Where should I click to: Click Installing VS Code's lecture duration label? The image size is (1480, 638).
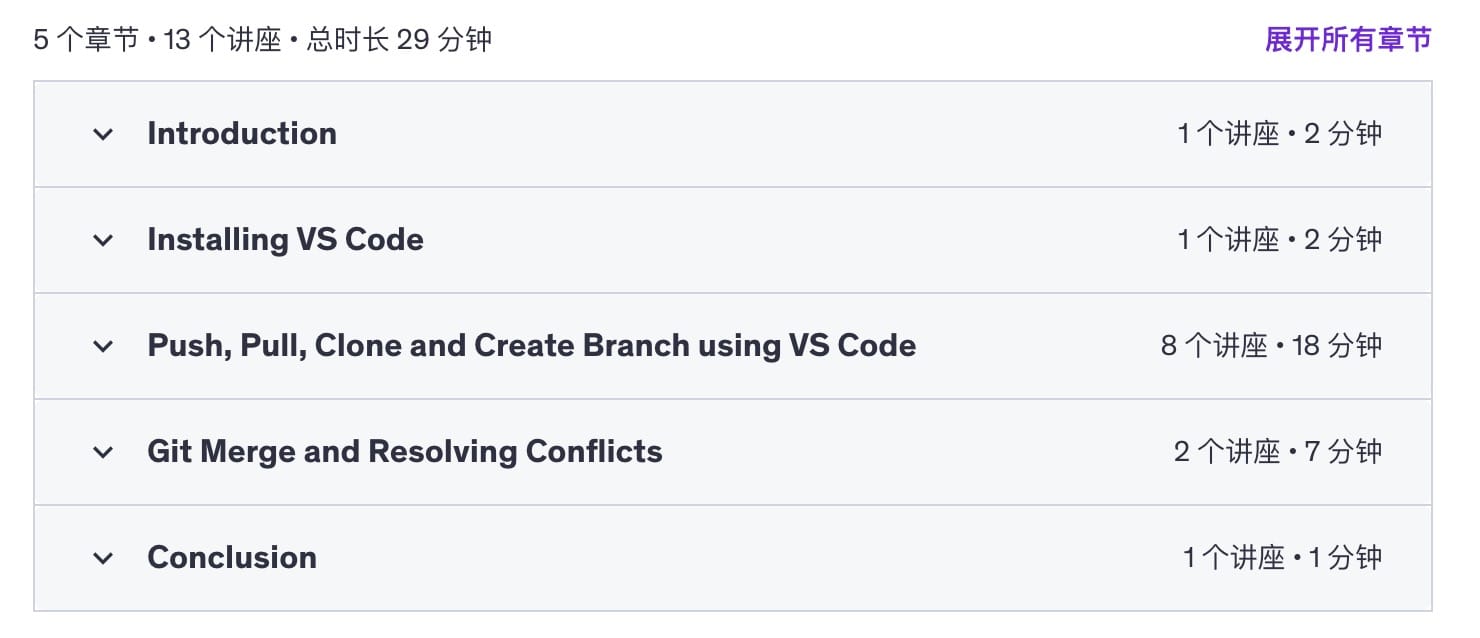pos(1279,240)
